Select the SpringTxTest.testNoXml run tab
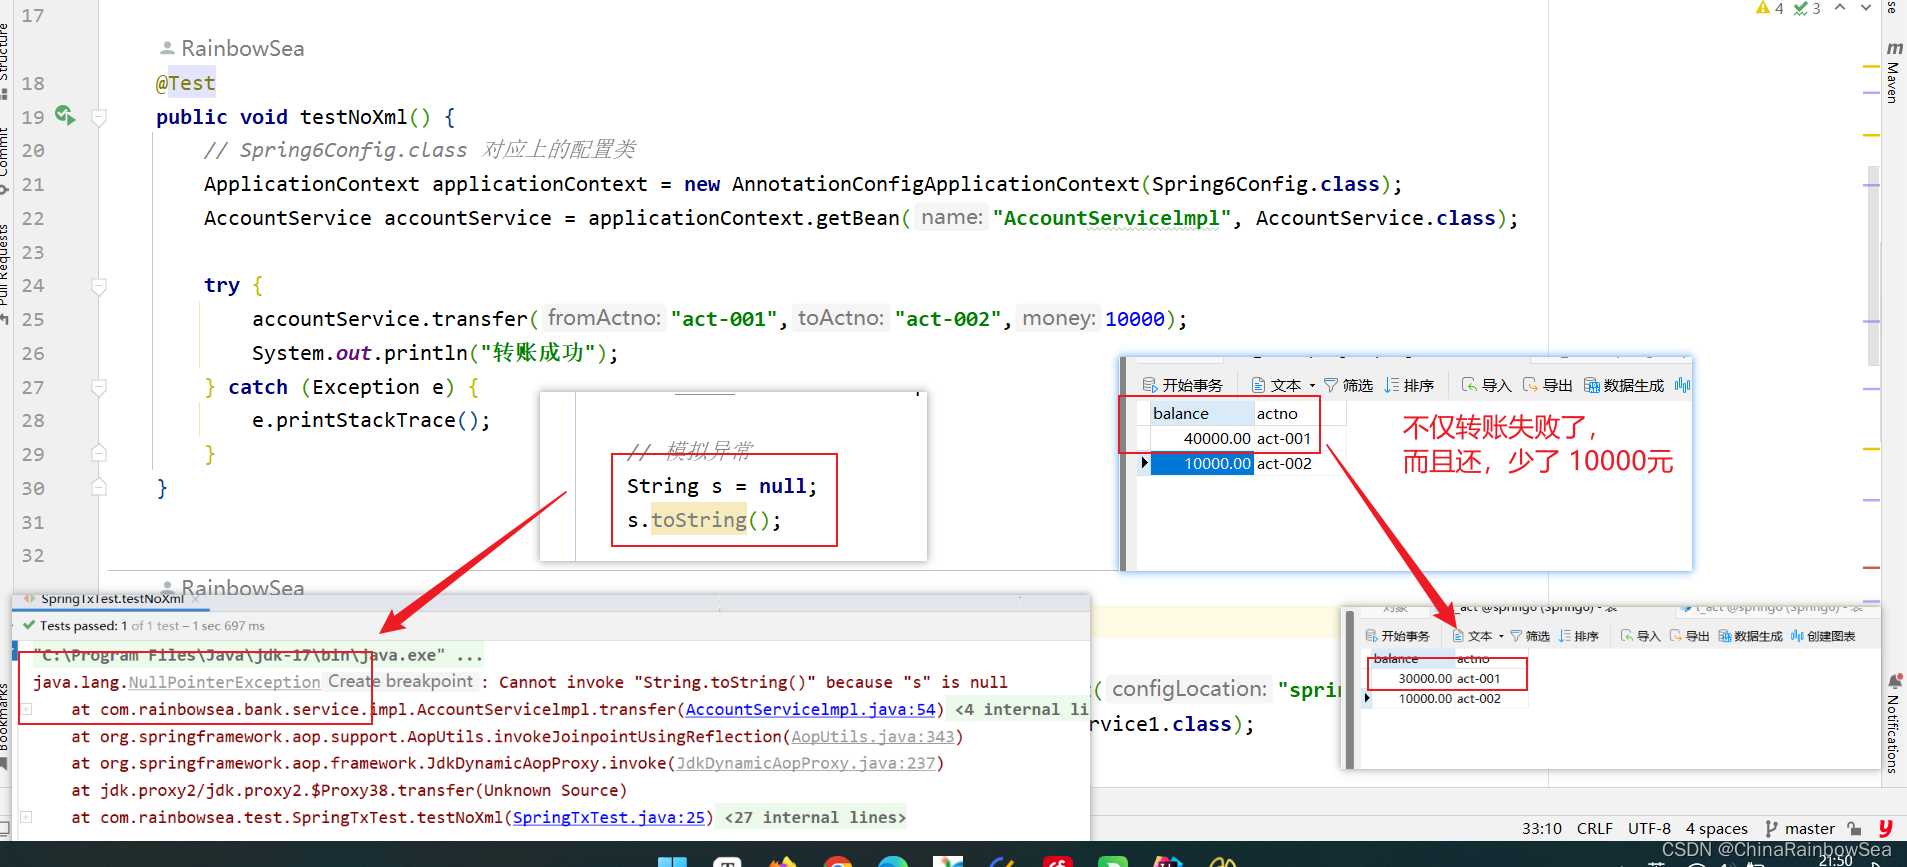The width and height of the screenshot is (1907, 867). click(x=112, y=599)
